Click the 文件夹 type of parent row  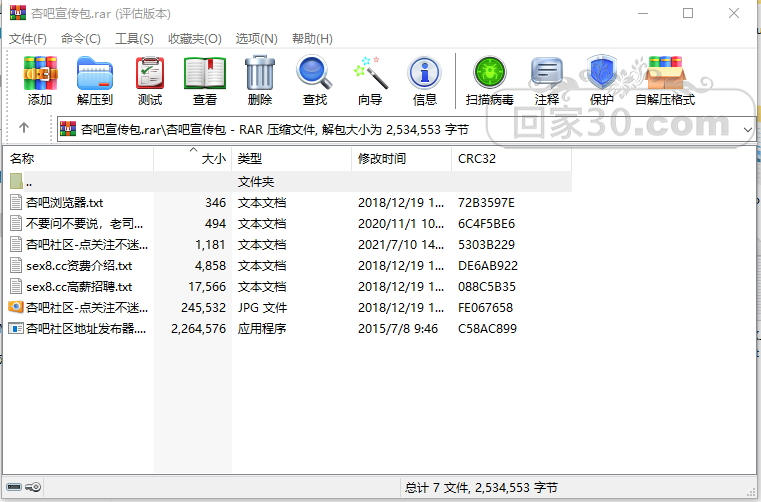(256, 182)
